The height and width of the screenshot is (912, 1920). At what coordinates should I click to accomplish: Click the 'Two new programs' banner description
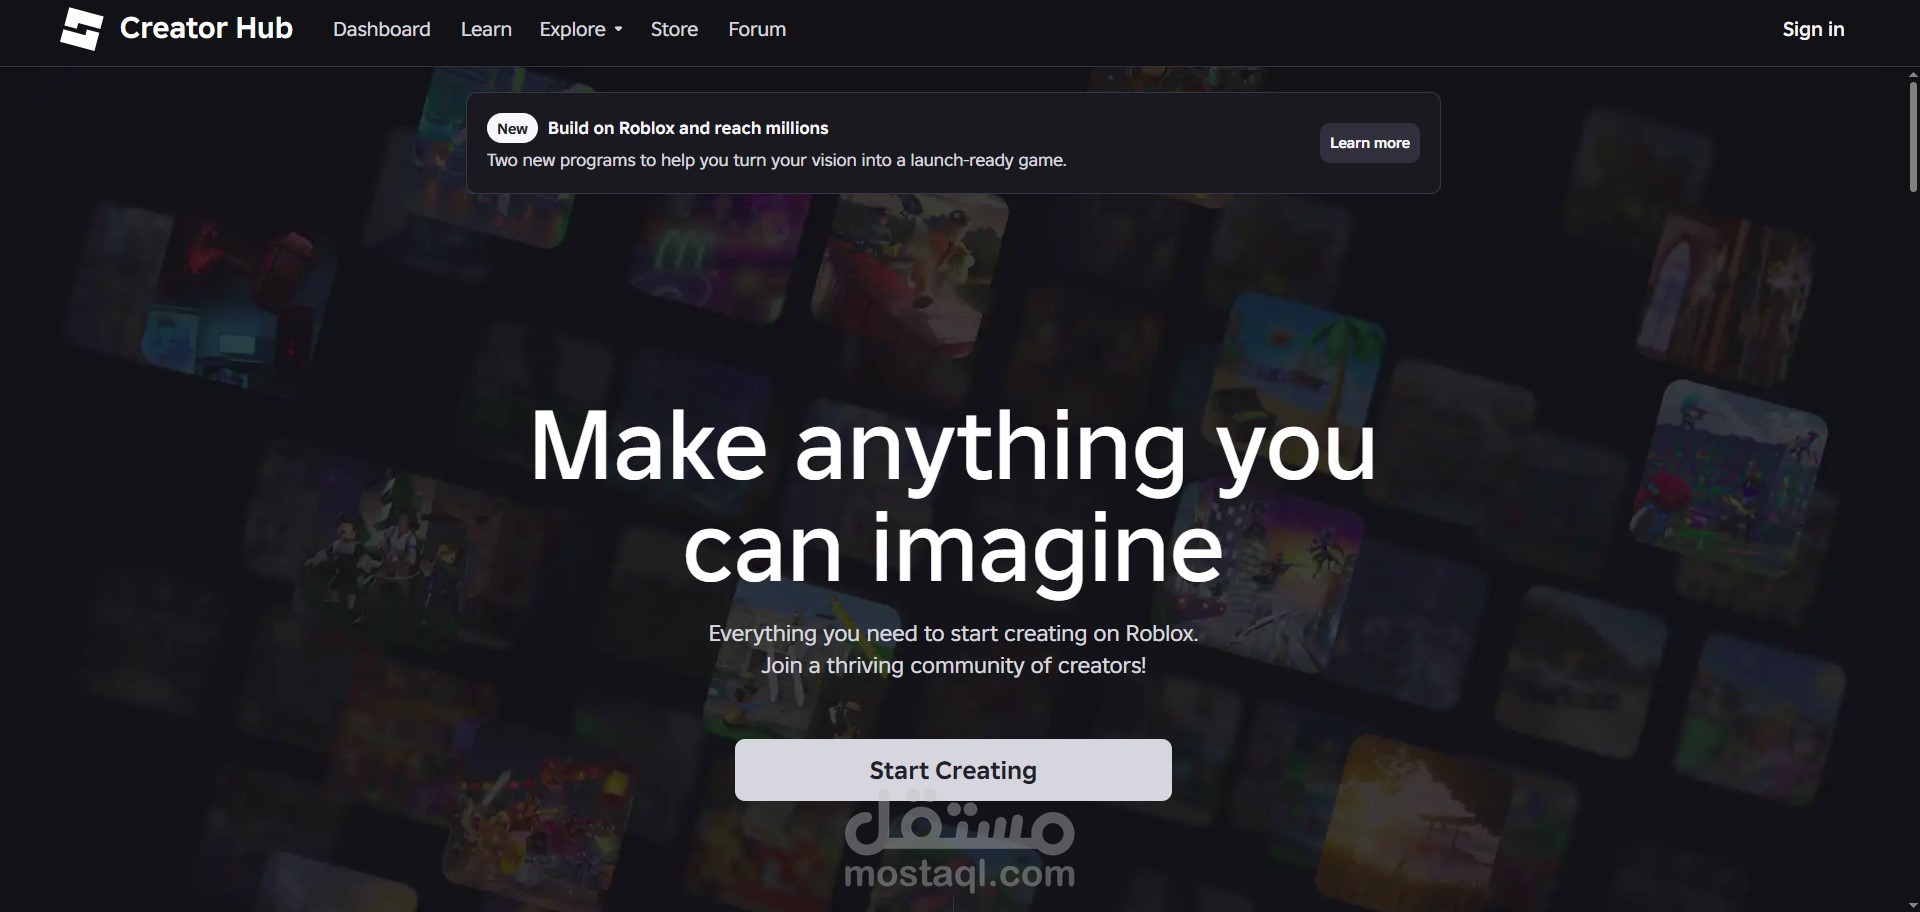tap(777, 160)
